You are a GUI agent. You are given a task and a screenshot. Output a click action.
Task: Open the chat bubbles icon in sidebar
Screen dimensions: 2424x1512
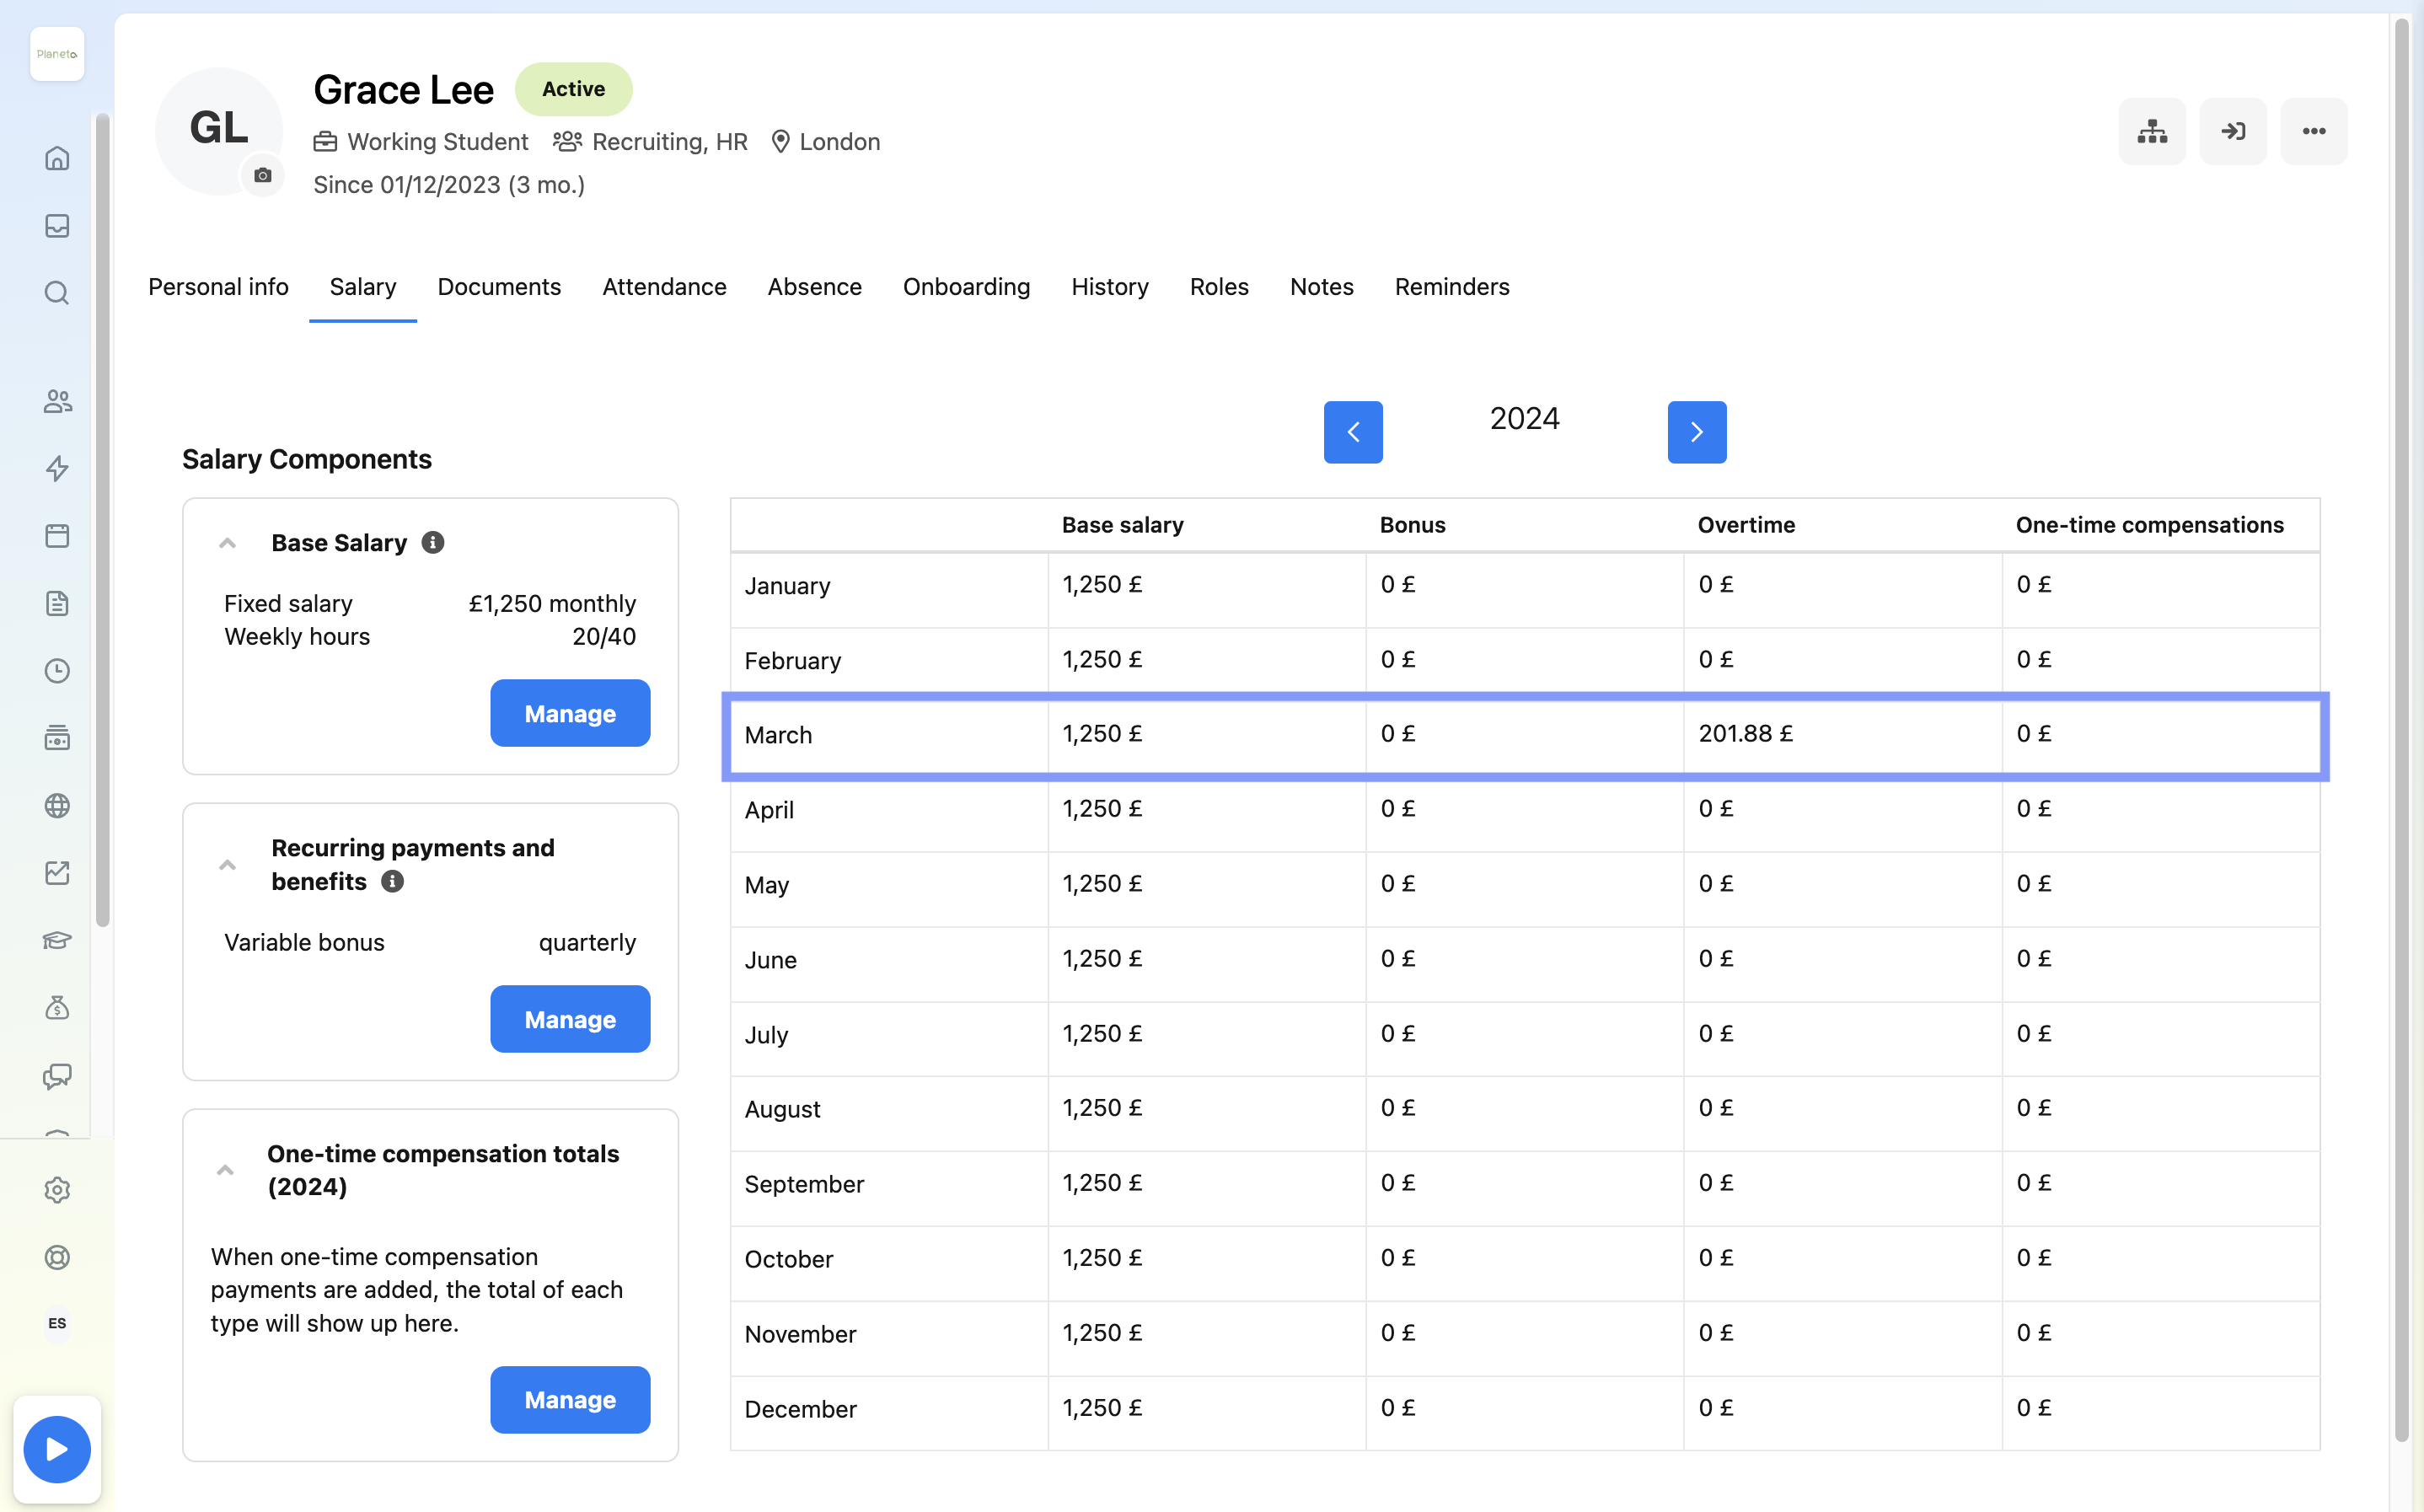tap(57, 1076)
